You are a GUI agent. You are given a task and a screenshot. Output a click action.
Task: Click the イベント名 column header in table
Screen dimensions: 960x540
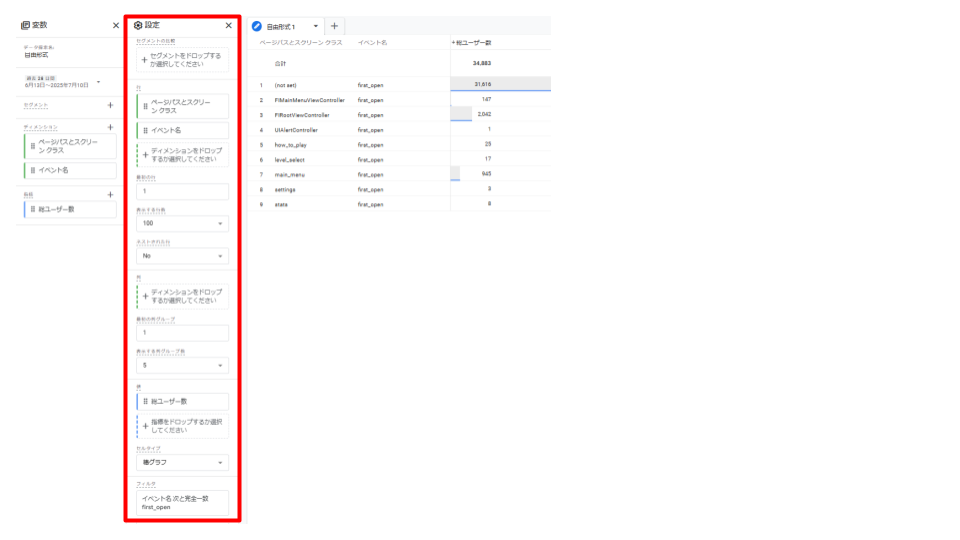point(372,43)
